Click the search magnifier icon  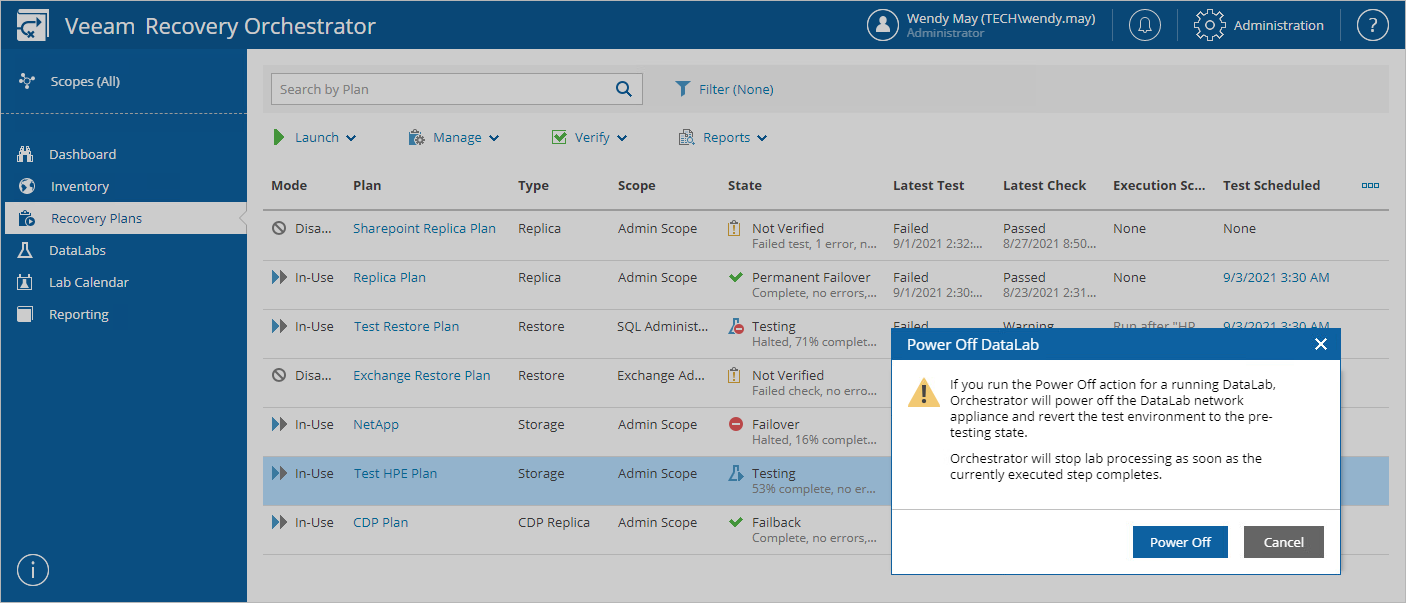point(624,89)
